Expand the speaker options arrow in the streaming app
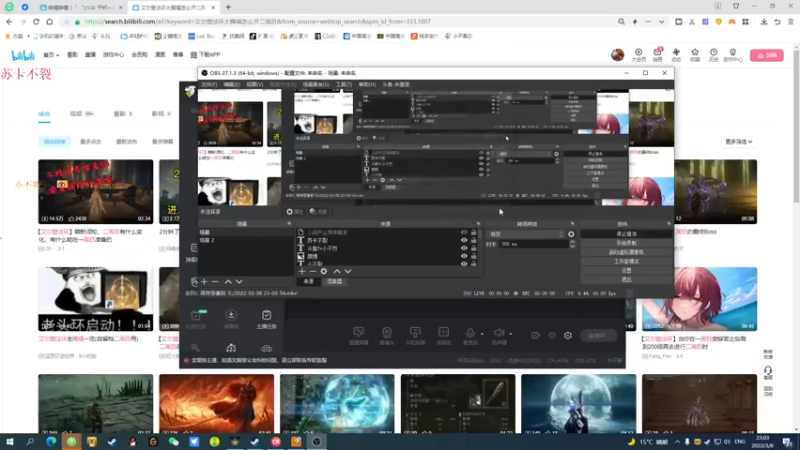 click(511, 334)
